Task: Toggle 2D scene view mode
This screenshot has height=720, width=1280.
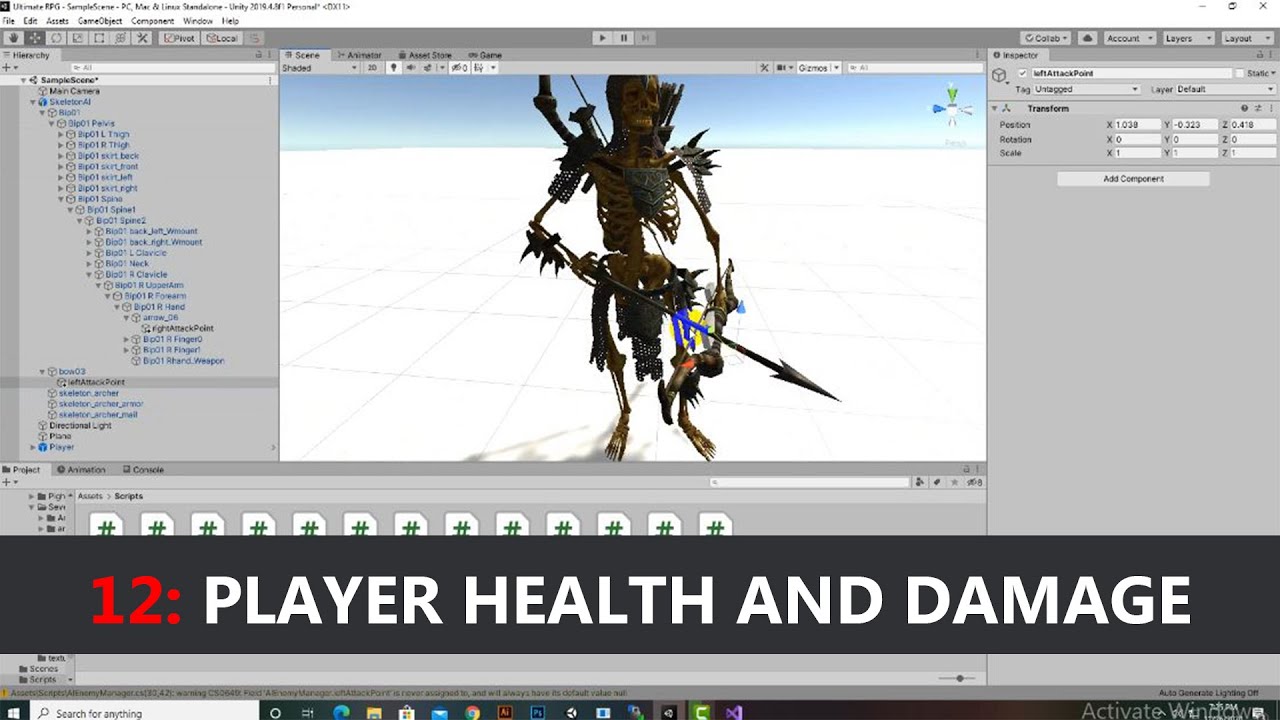Action: (372, 68)
